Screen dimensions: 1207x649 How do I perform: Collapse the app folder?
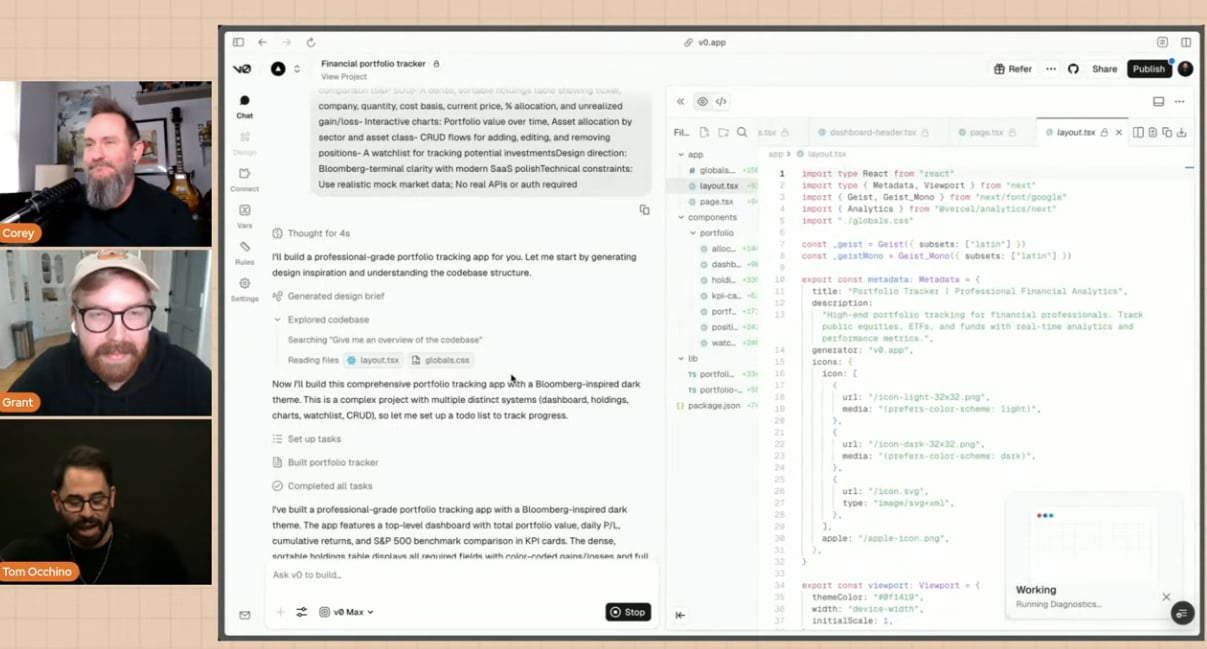[682, 155]
